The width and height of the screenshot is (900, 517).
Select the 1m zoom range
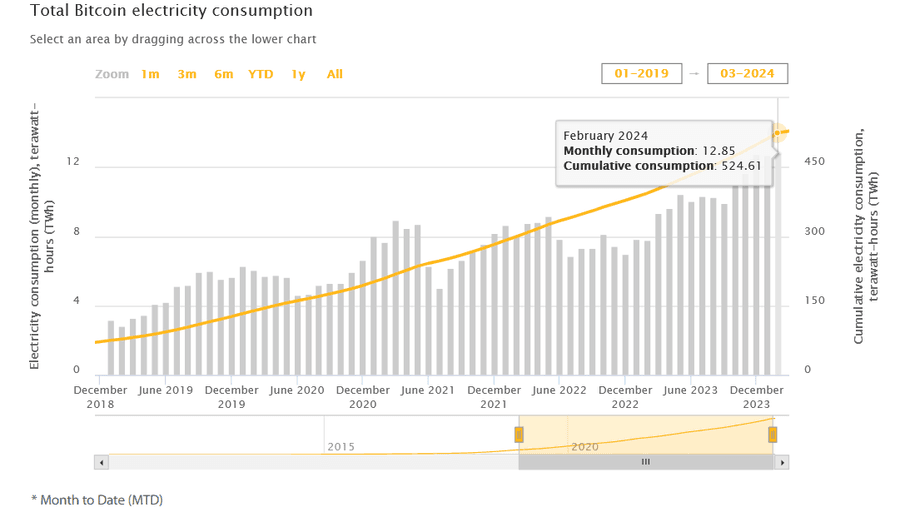(150, 74)
